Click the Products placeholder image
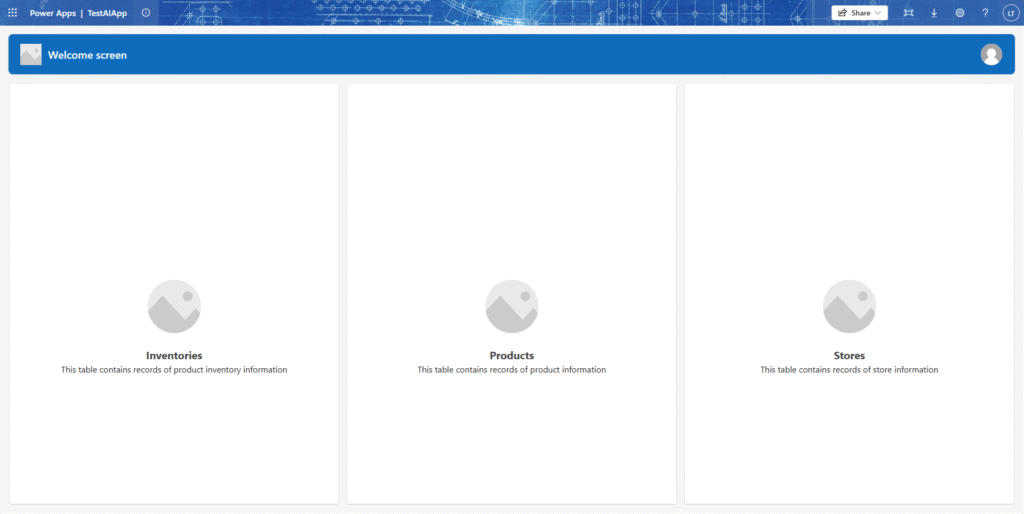 pos(511,306)
